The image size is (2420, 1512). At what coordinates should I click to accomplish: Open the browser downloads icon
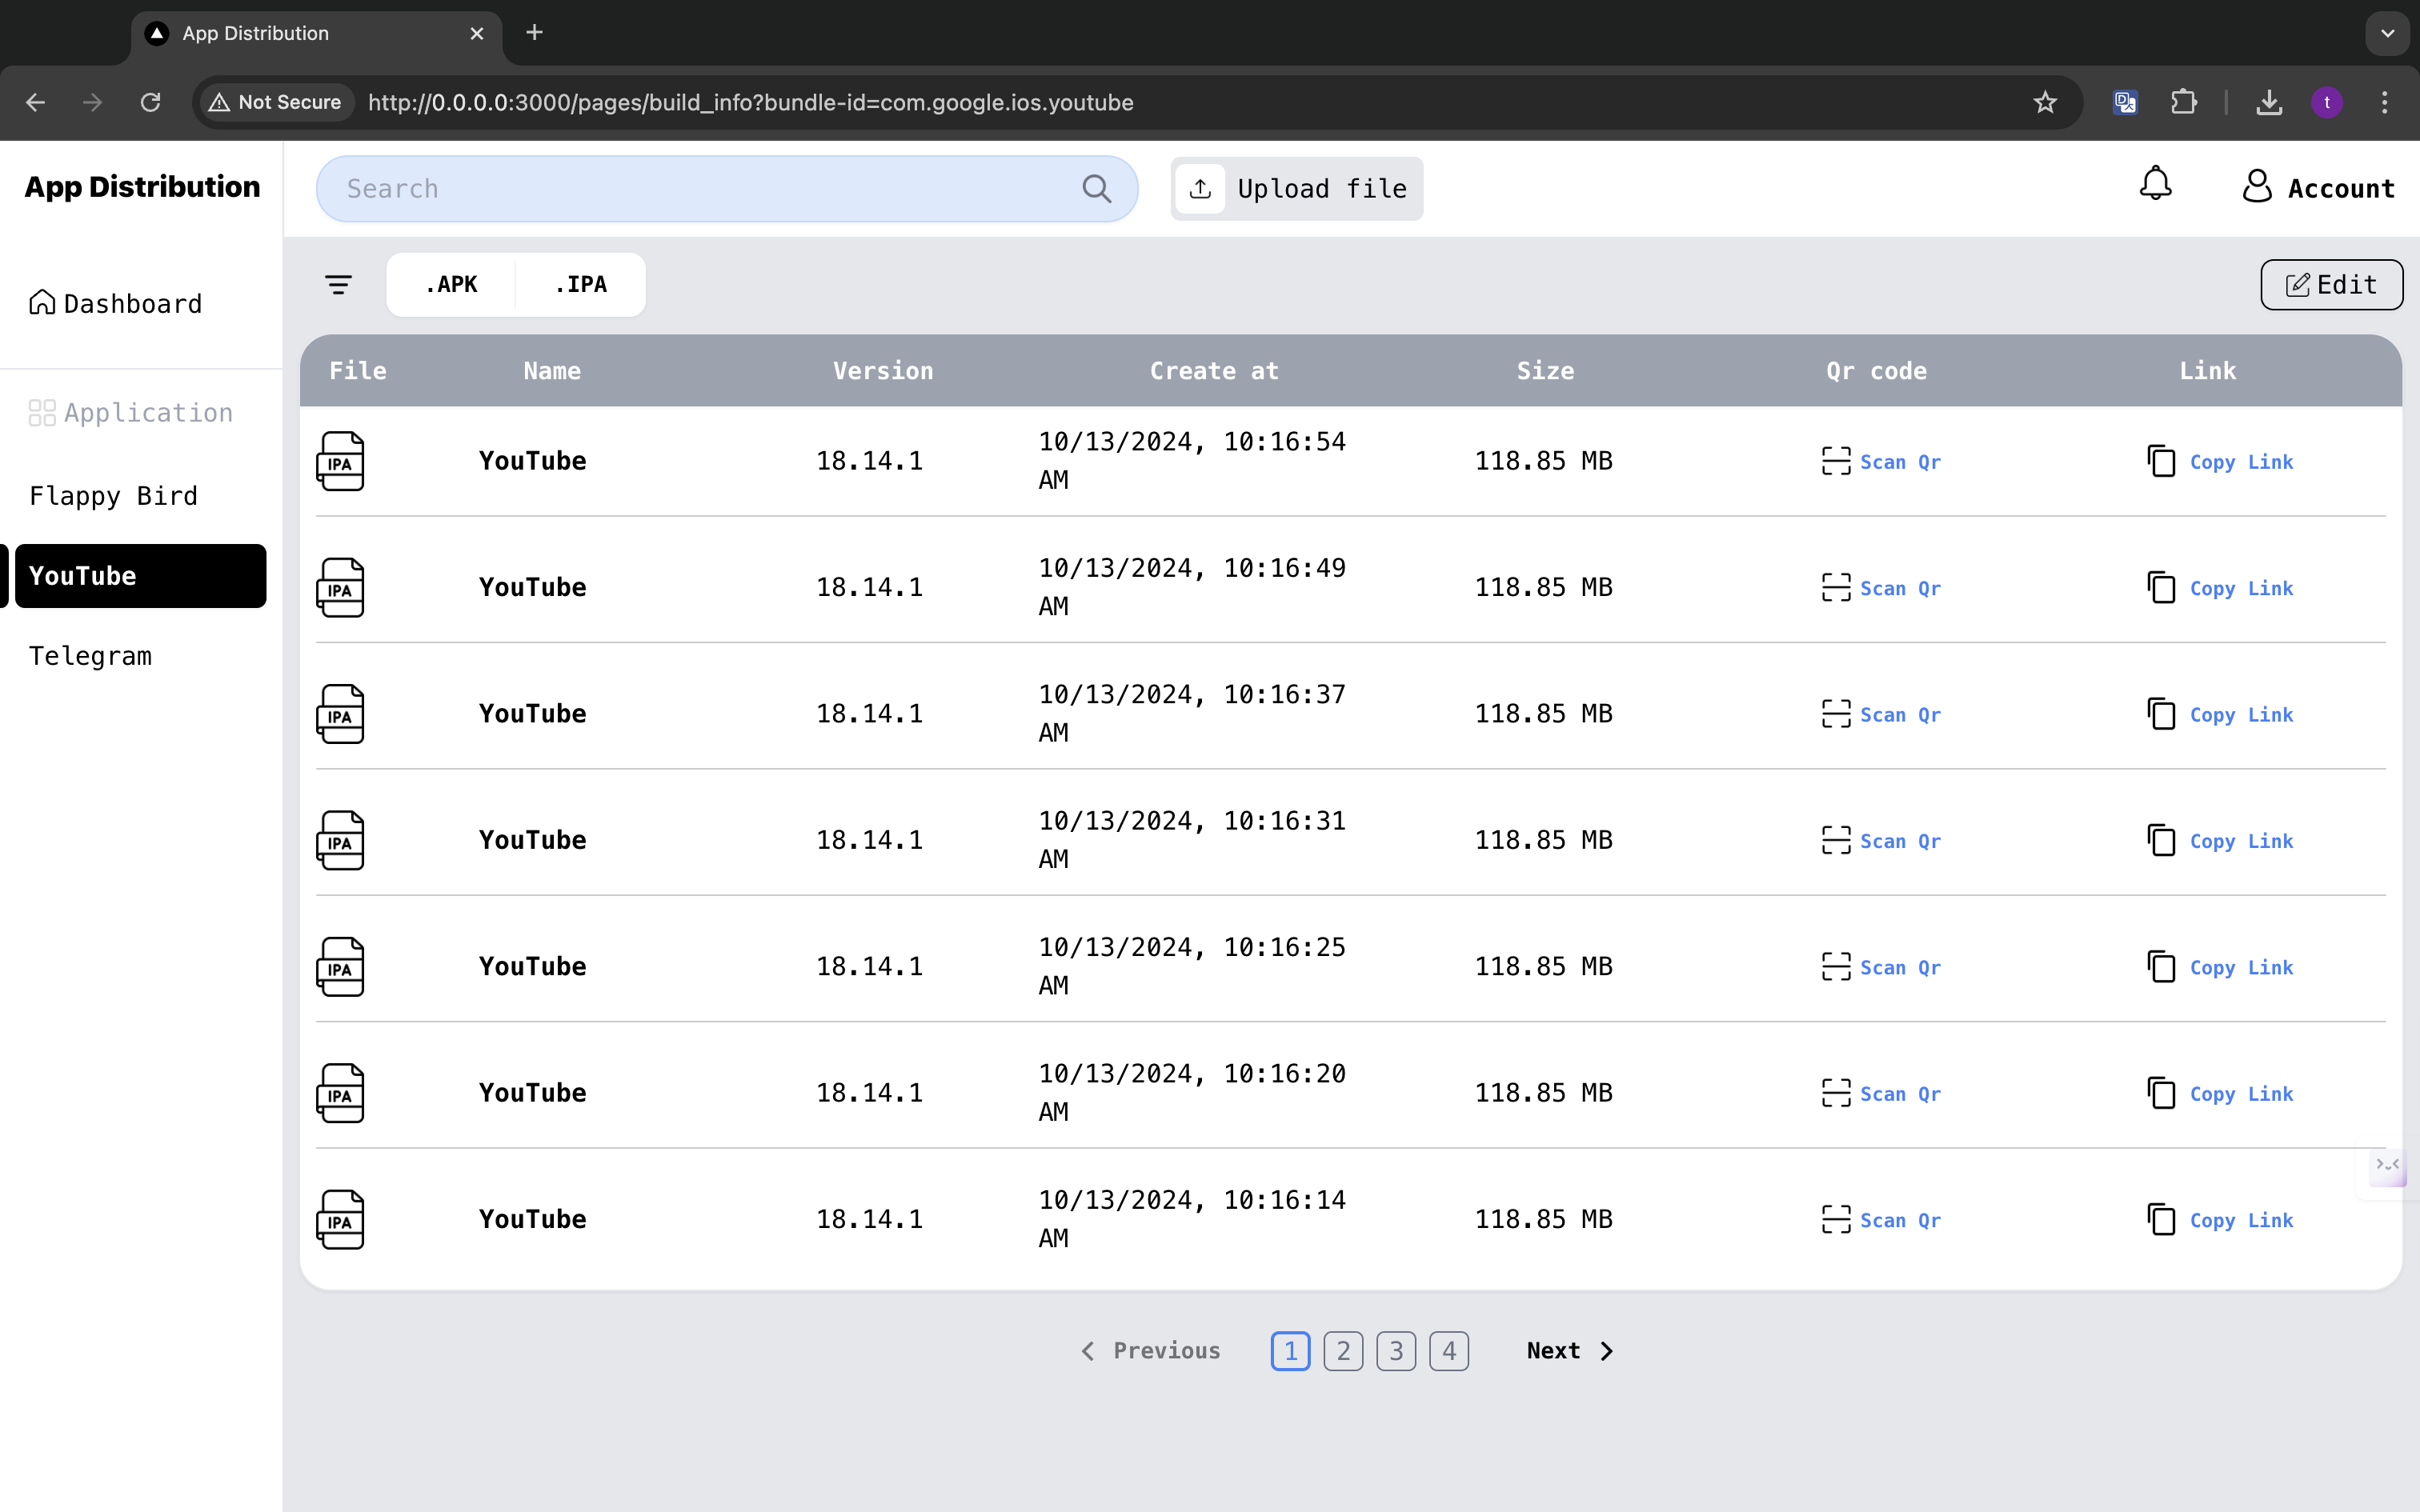pos(2269,102)
